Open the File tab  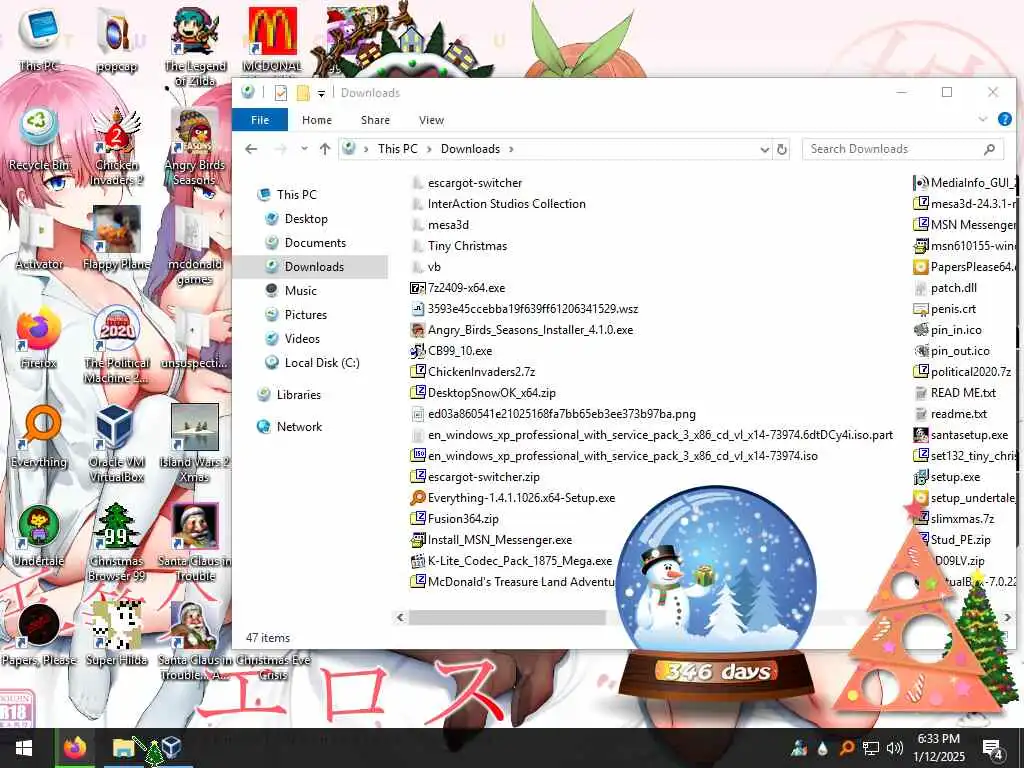(x=260, y=120)
